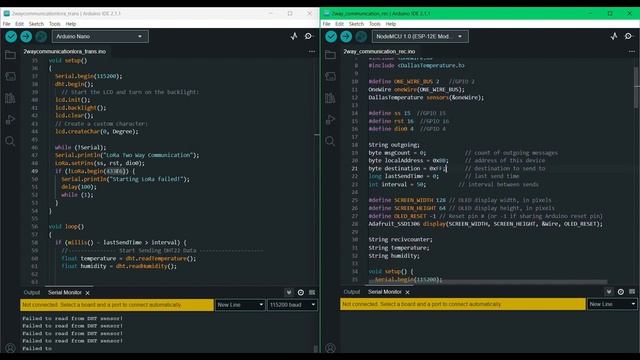This screenshot has height=360, width=640.
Task: Open Search panel in left window sidebar
Action: point(10,141)
